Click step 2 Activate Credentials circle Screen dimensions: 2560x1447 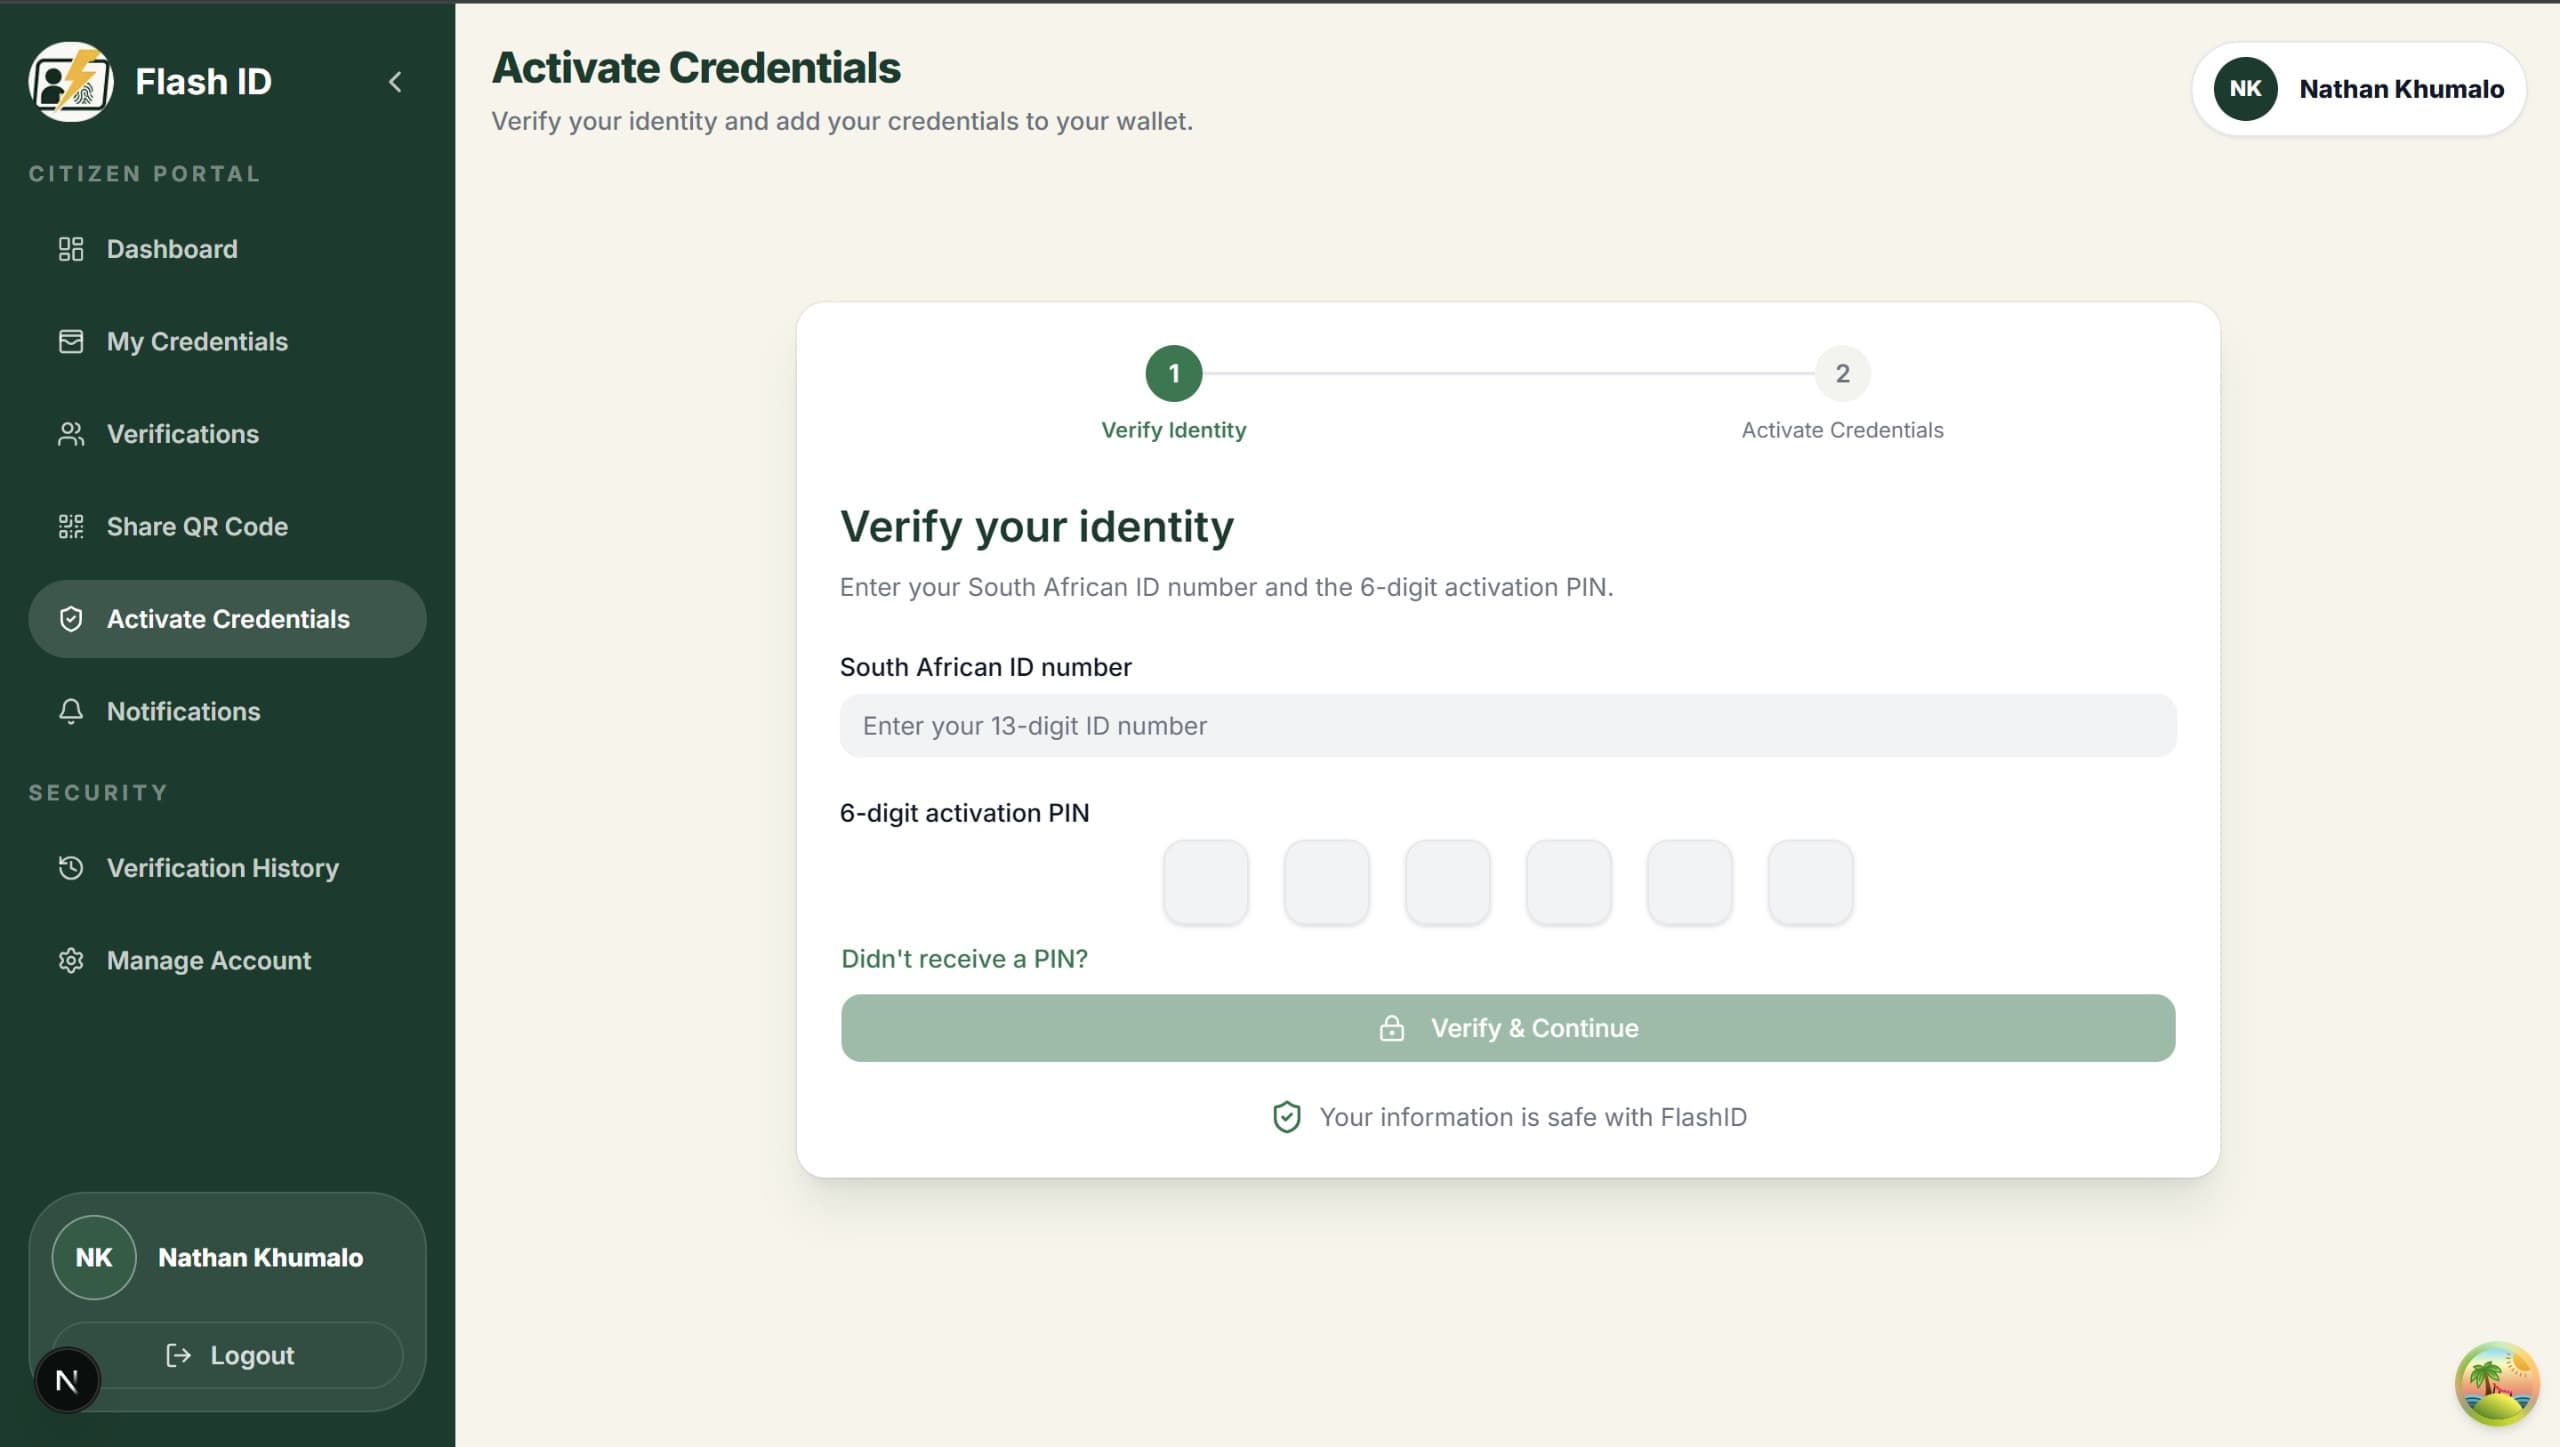pyautogui.click(x=1842, y=374)
